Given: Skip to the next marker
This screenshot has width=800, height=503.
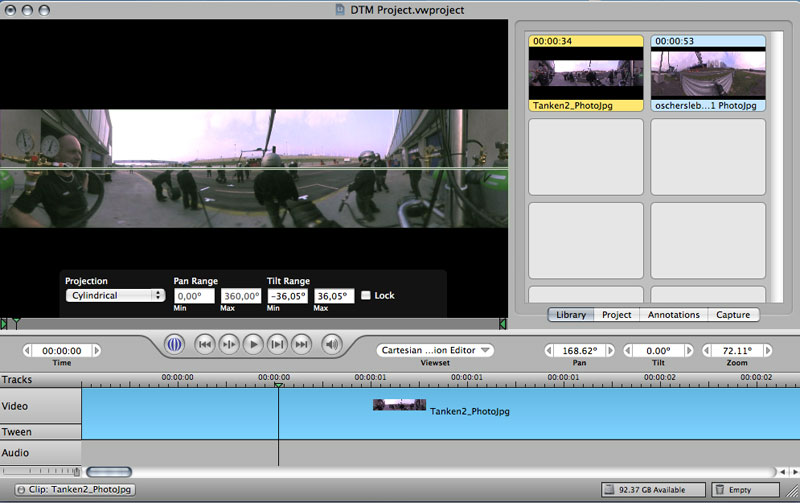Looking at the screenshot, I should pos(277,345).
